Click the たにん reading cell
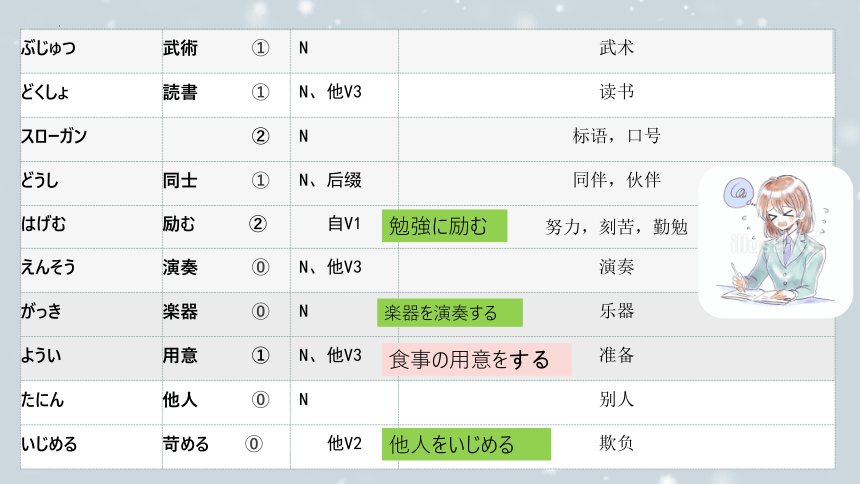 tap(44, 399)
